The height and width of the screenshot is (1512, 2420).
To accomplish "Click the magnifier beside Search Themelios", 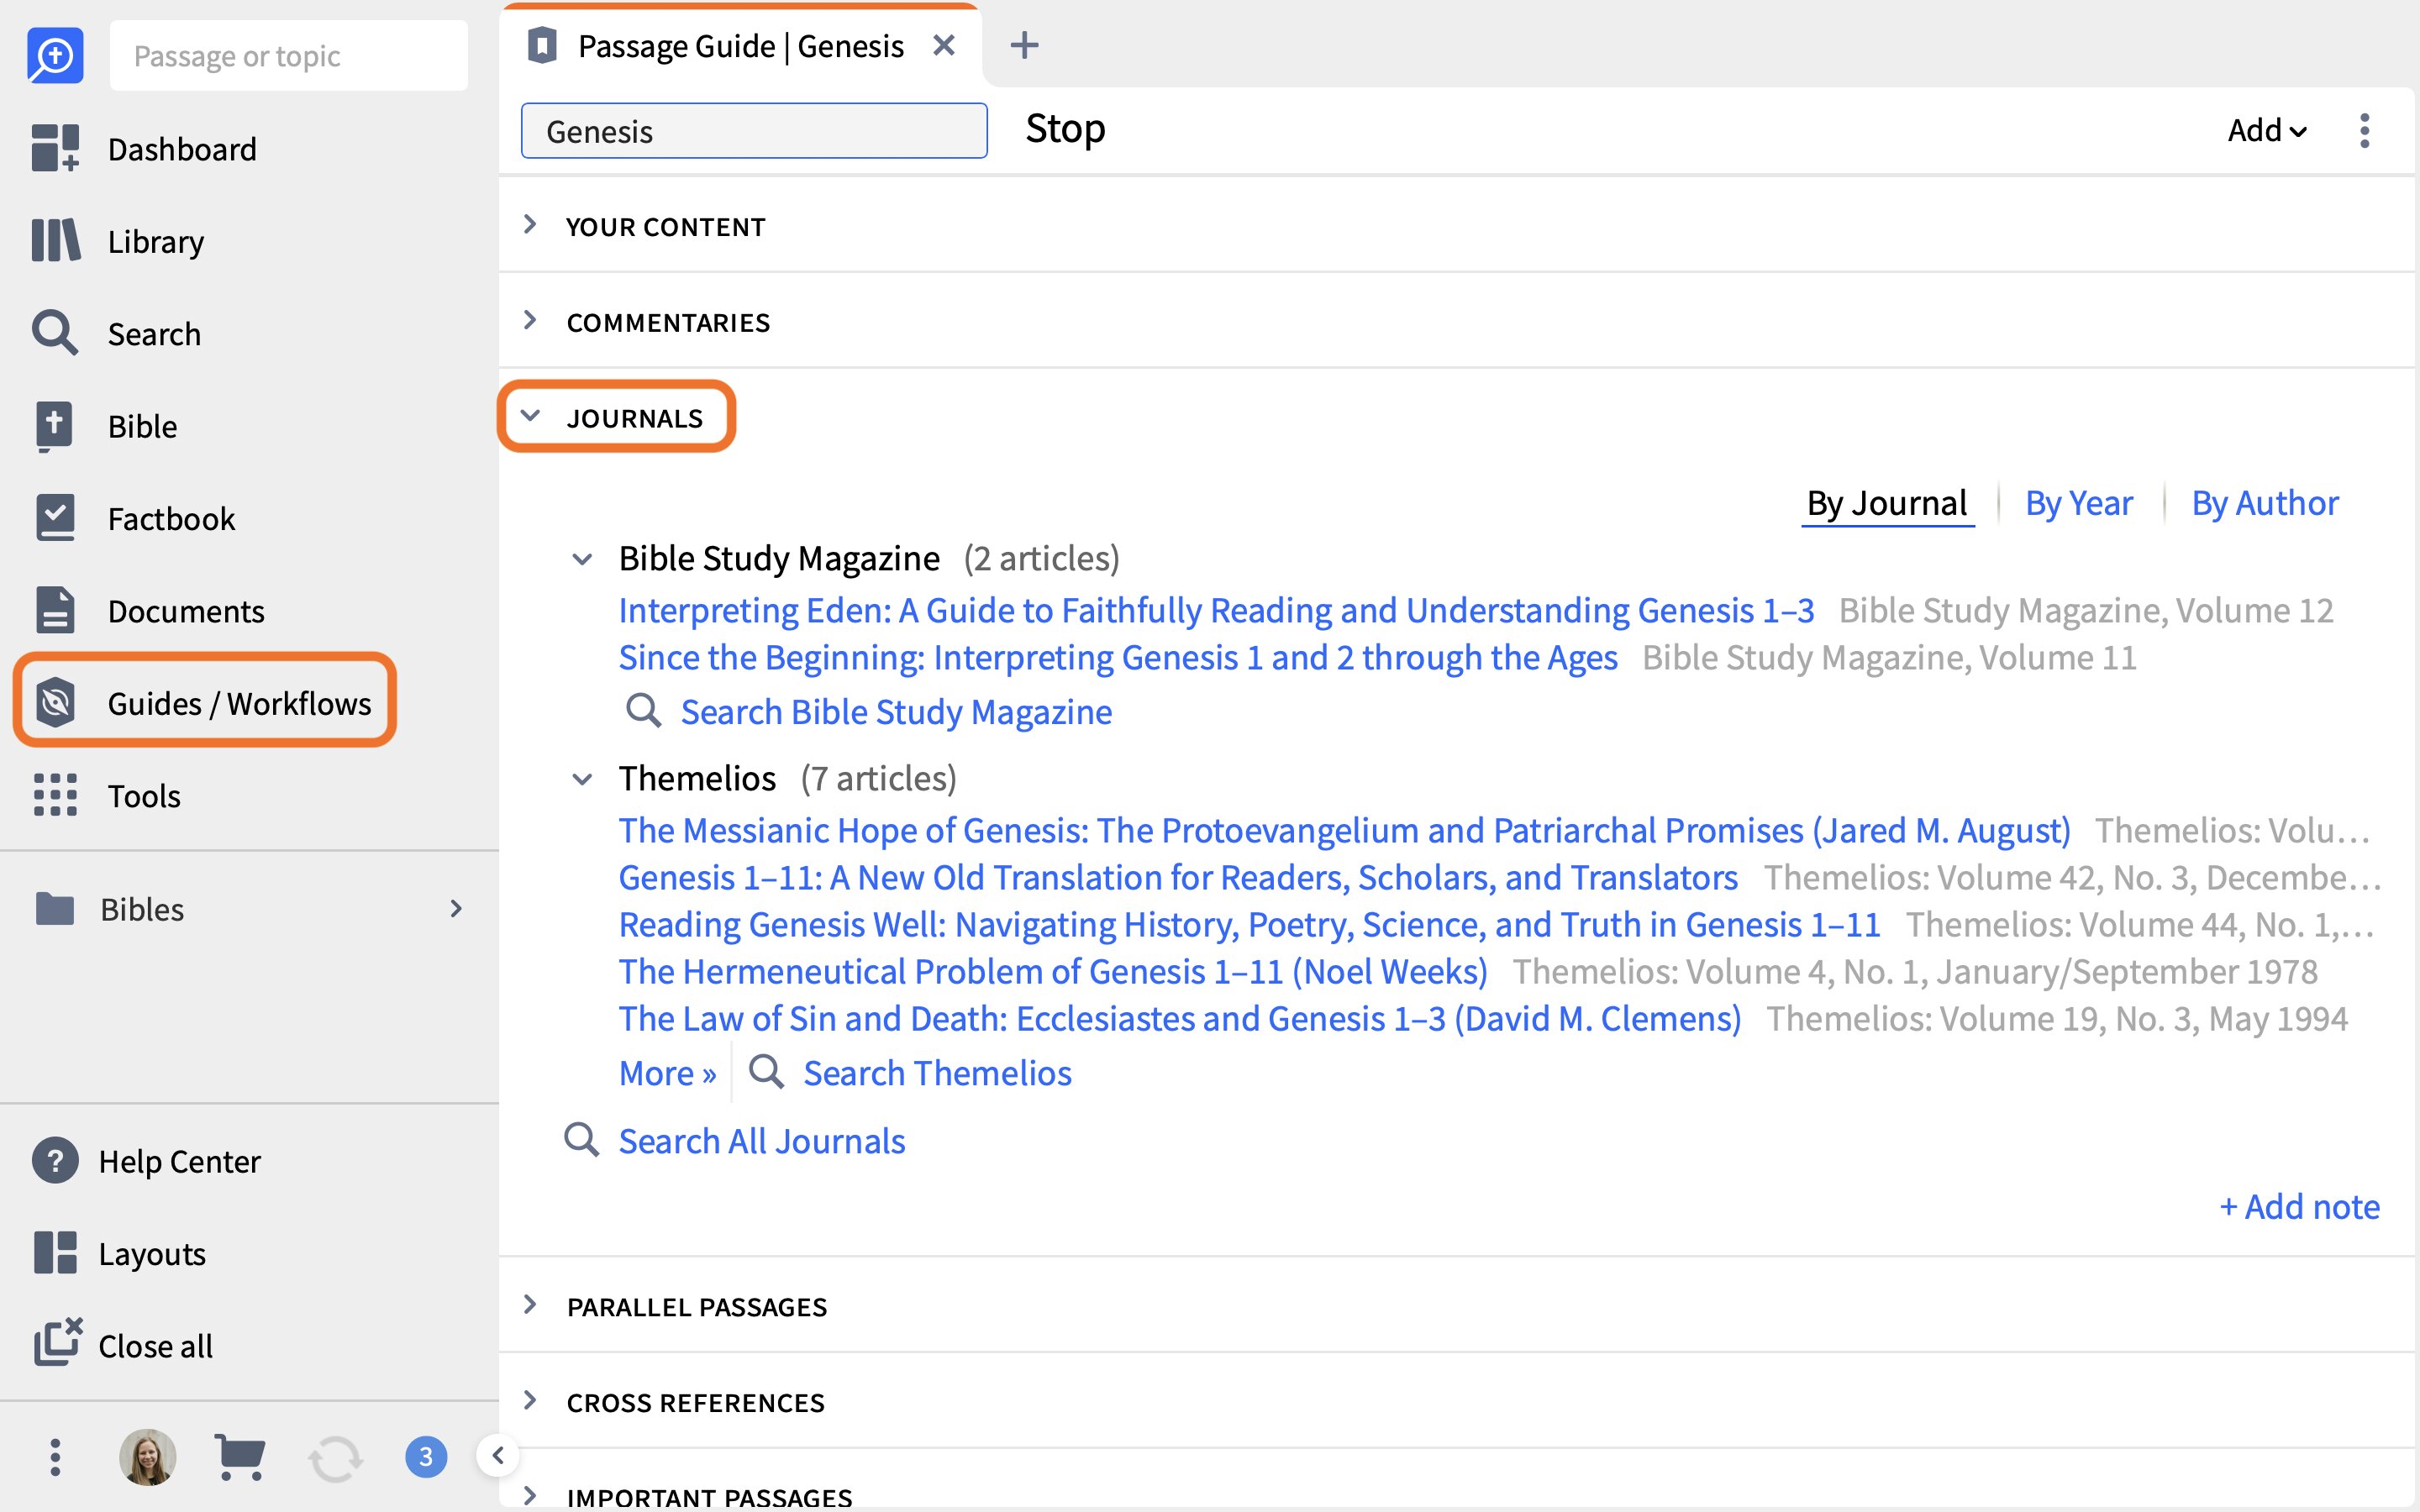I will click(x=766, y=1071).
